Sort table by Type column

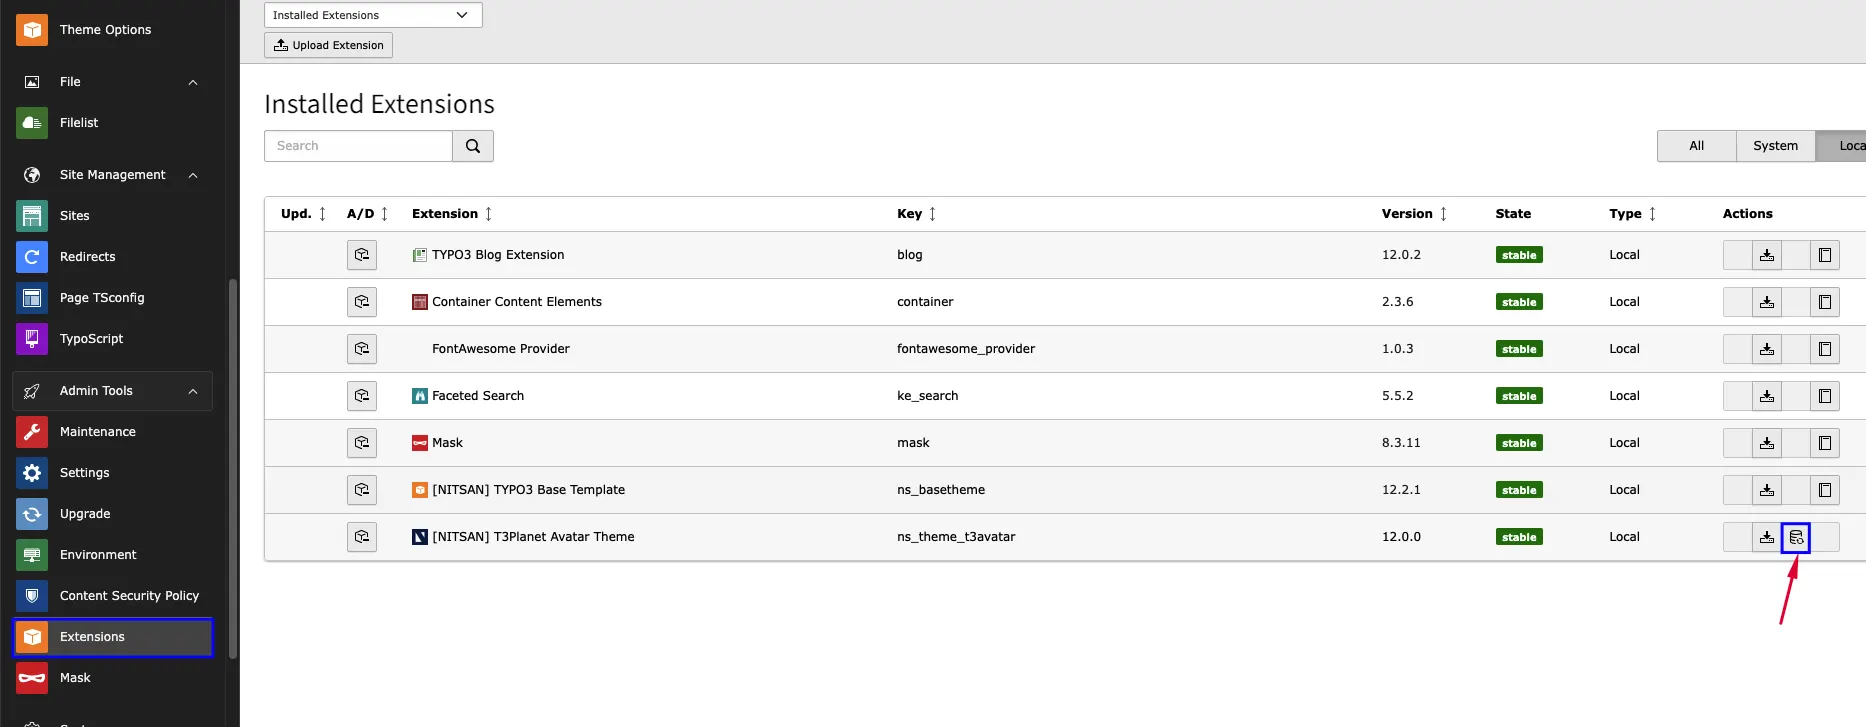pos(1633,214)
